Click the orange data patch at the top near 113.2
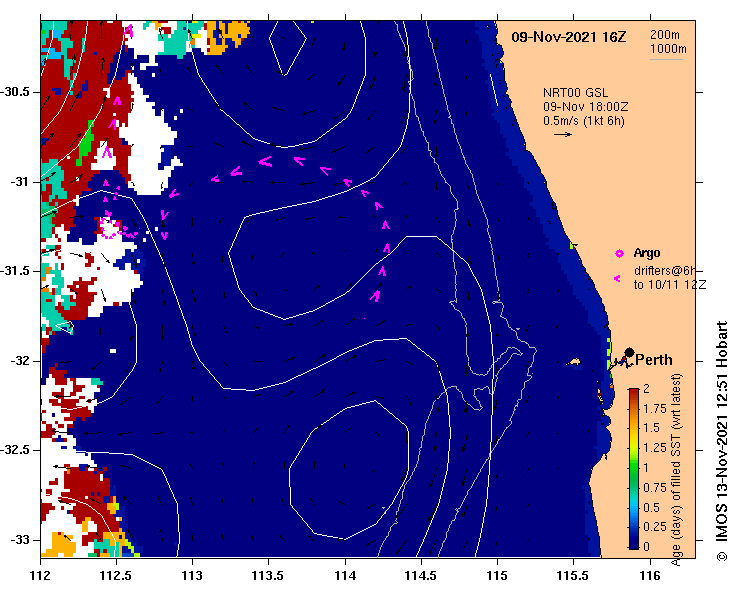739x592 pixels. tap(228, 37)
